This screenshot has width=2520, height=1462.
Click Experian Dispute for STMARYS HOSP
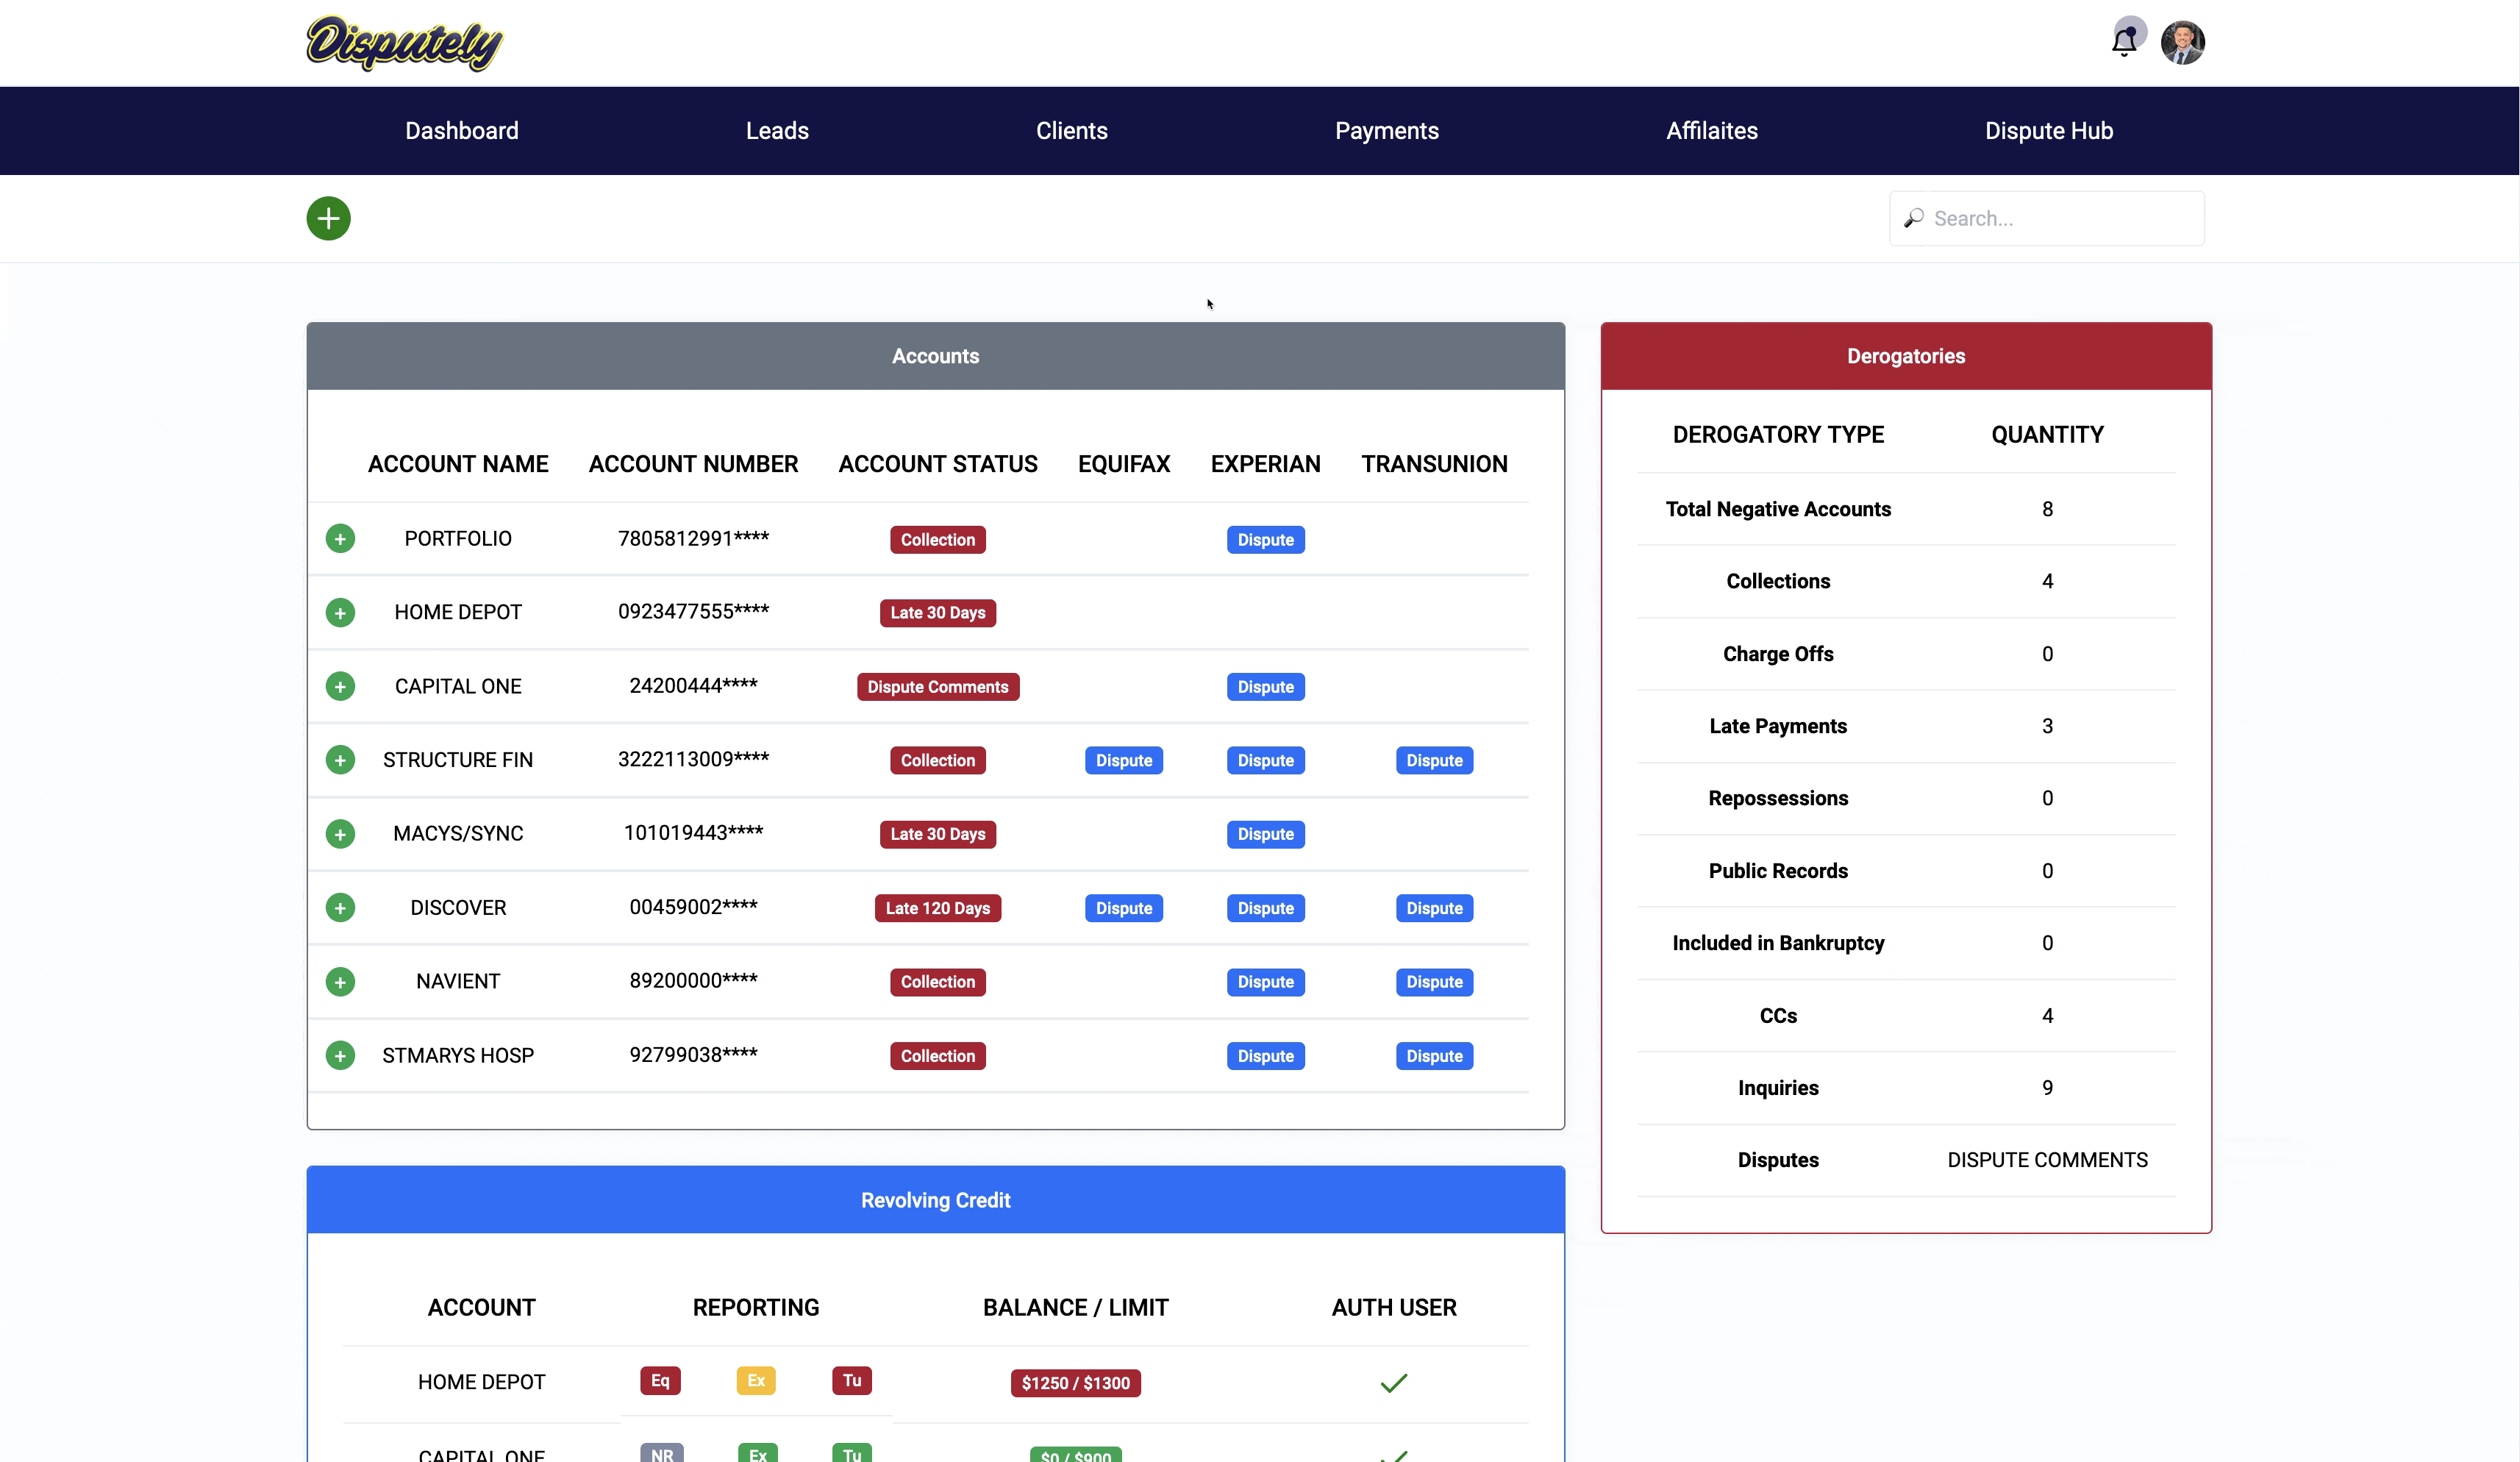pos(1265,1056)
